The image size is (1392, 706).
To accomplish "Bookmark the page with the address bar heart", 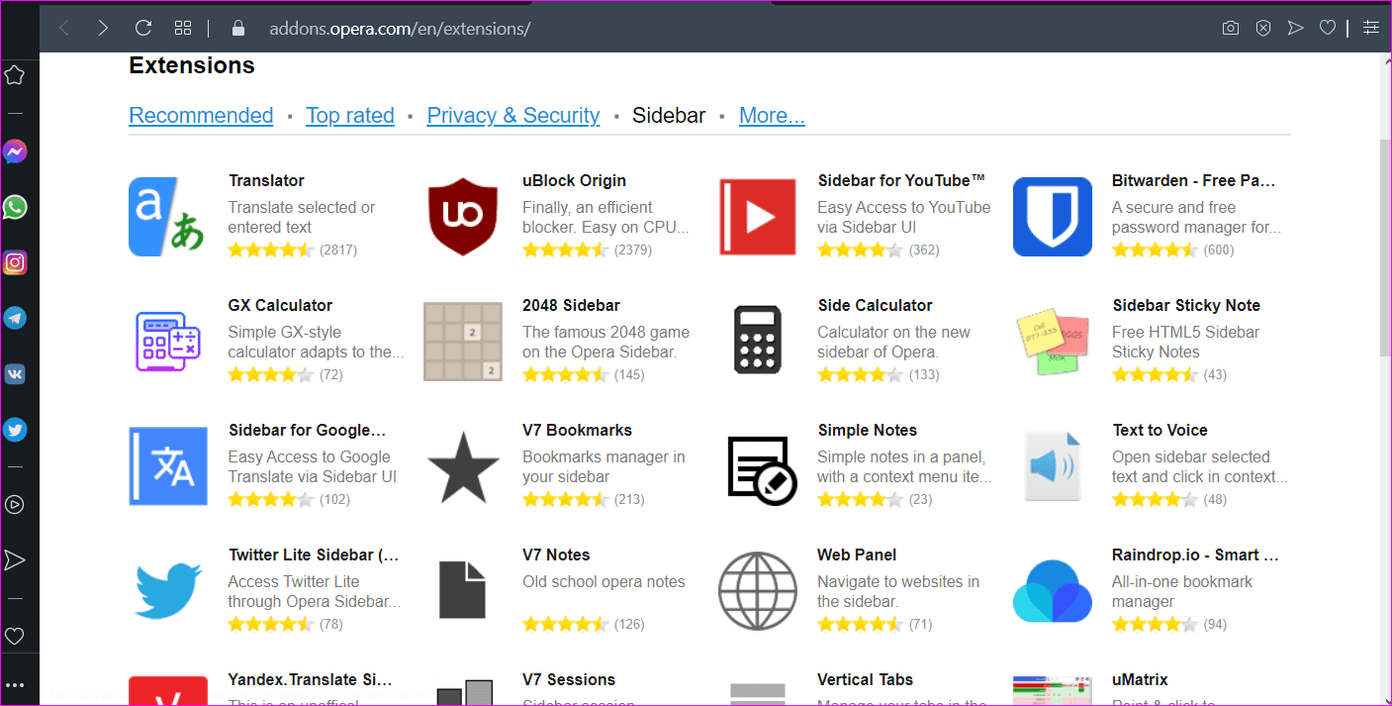I will 1327,28.
